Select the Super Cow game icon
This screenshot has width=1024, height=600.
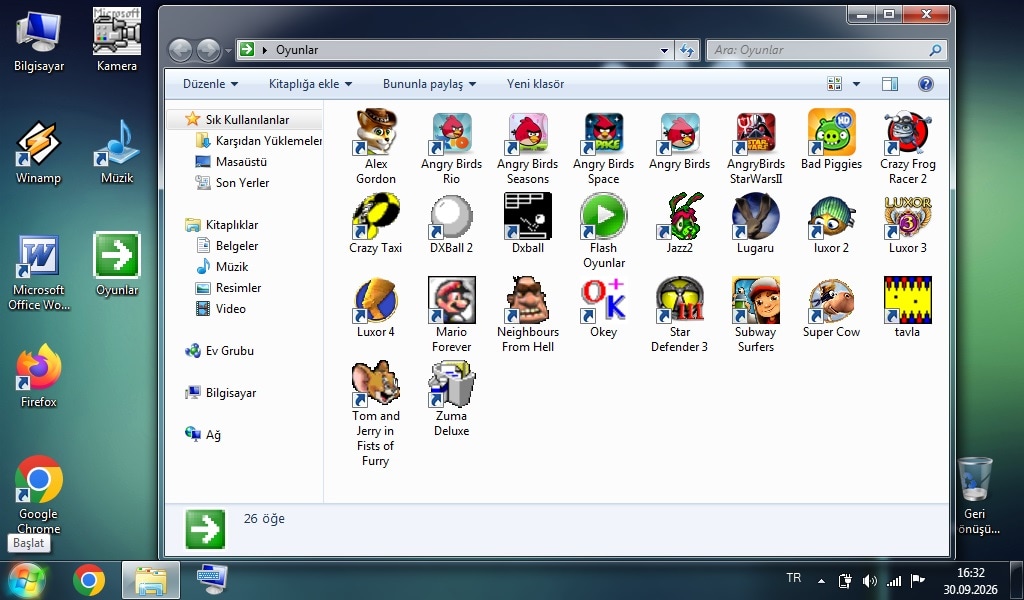tap(831, 308)
